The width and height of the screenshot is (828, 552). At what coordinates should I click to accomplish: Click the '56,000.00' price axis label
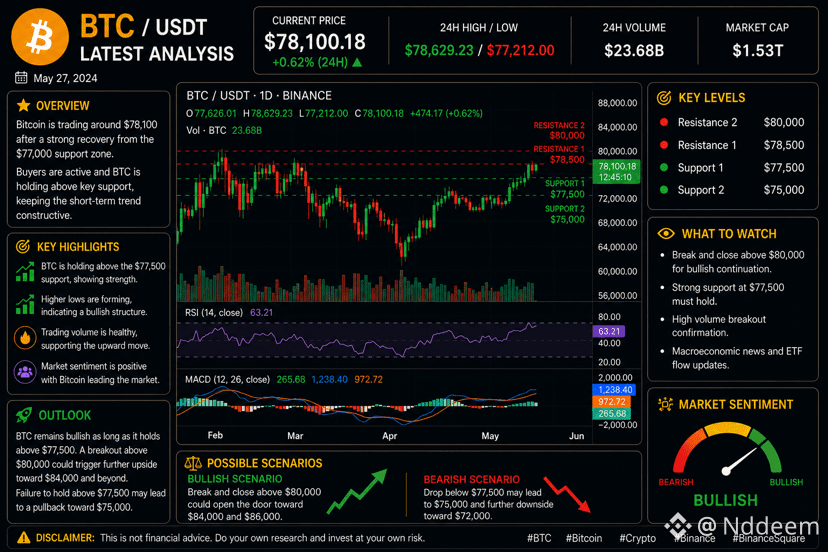point(617,295)
